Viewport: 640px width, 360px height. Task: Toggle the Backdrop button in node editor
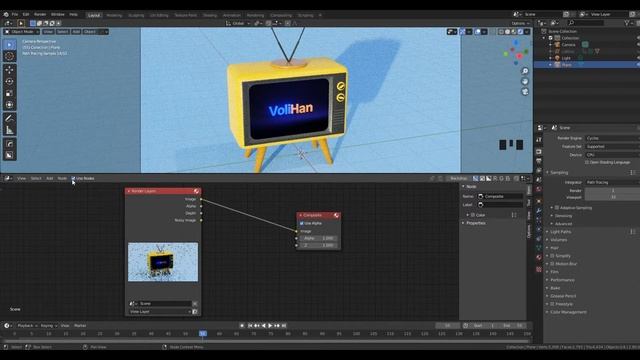459,178
